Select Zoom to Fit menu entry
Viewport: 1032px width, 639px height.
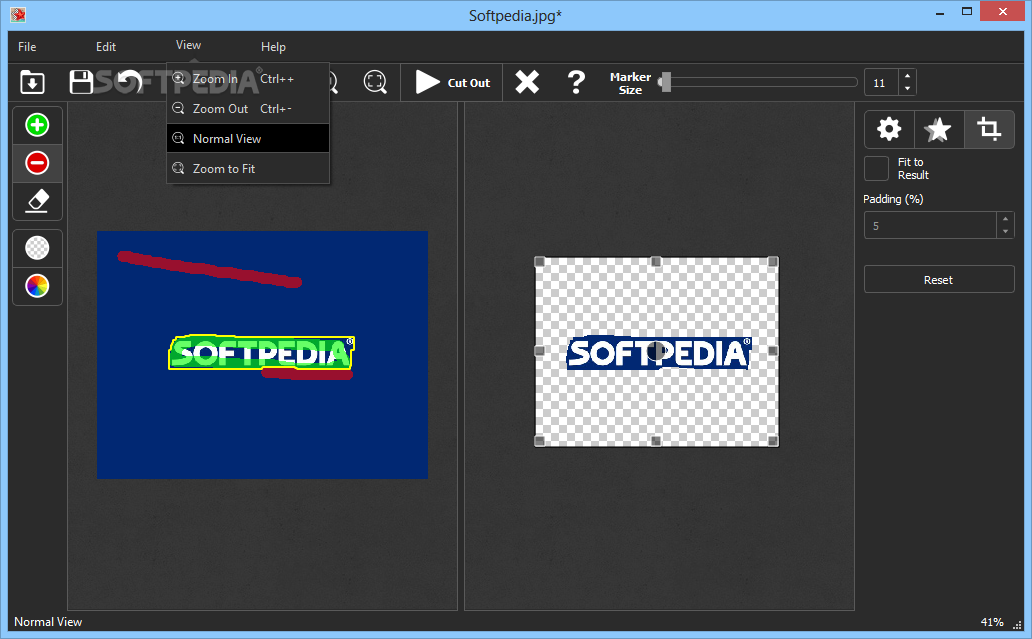(248, 168)
